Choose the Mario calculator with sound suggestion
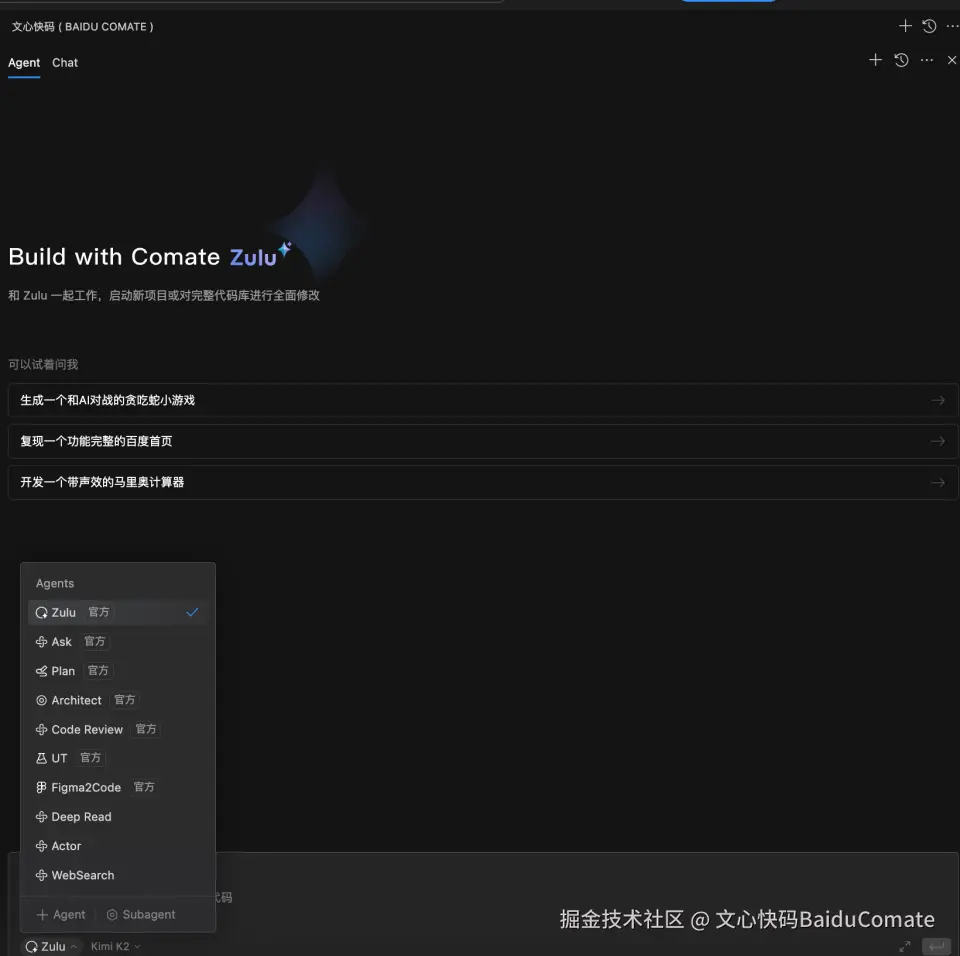The height and width of the screenshot is (956, 960). (x=482, y=483)
